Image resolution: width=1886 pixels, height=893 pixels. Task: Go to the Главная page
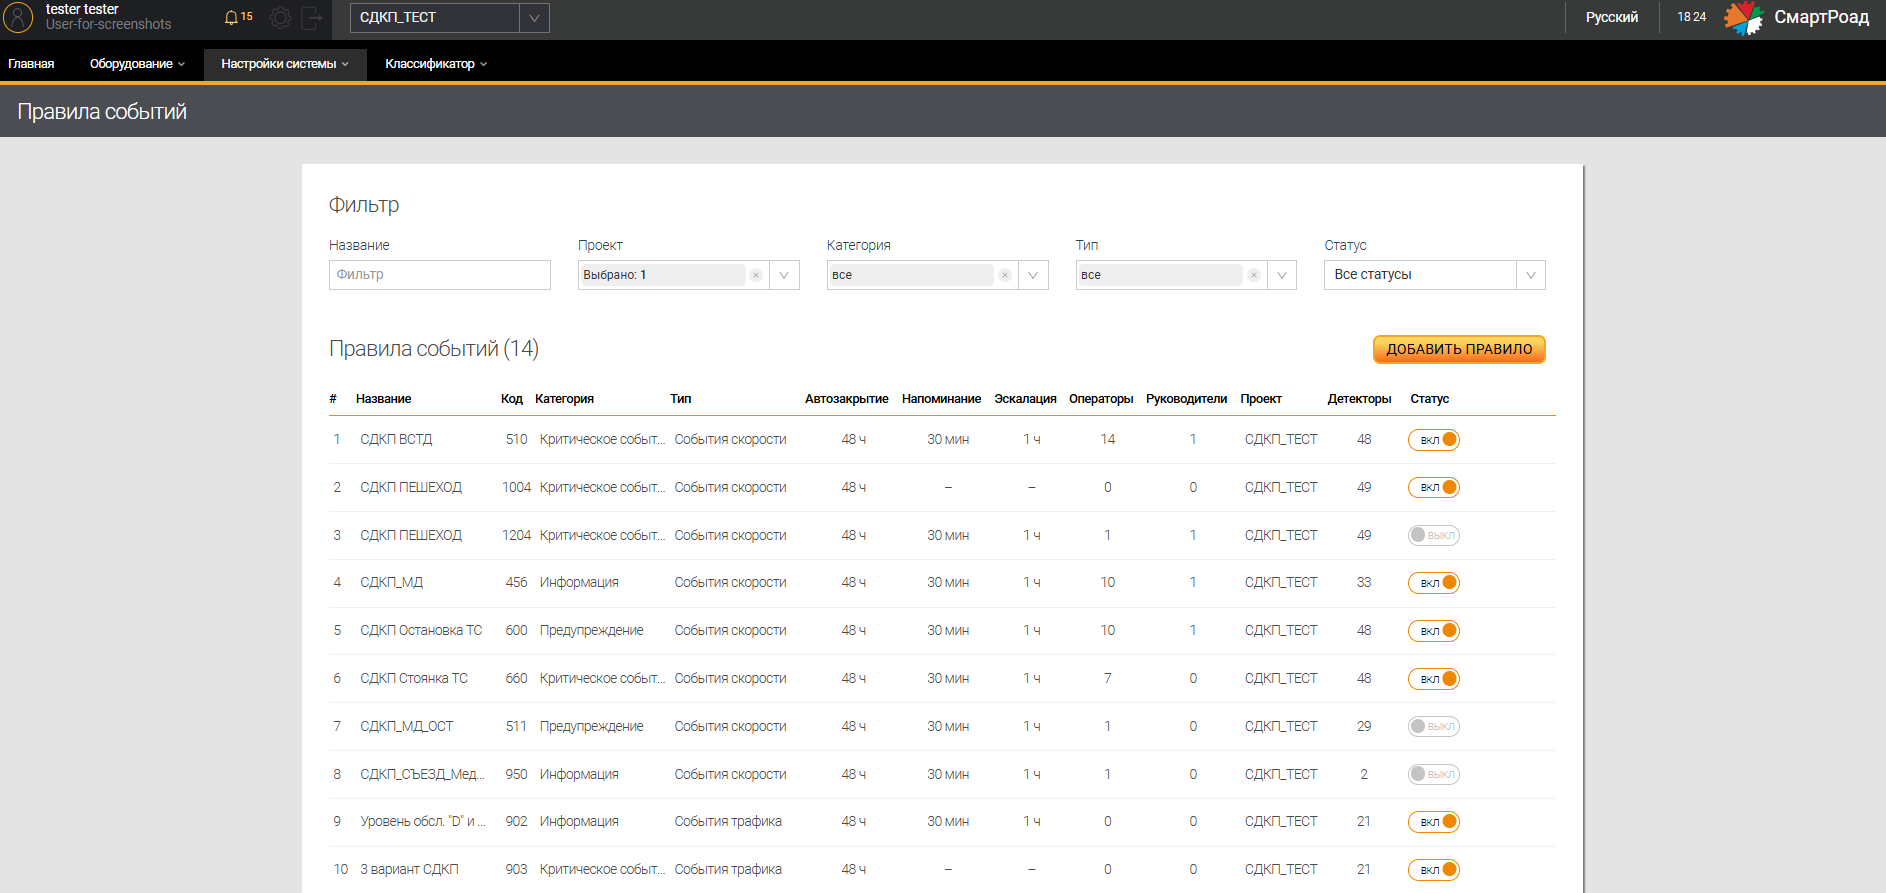[31, 64]
